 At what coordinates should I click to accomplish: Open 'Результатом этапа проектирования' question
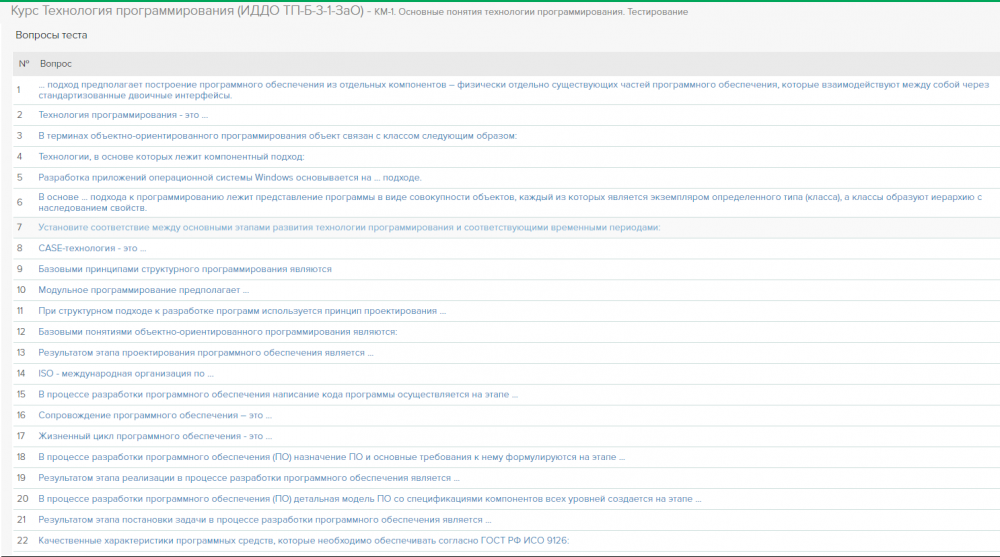pos(206,353)
